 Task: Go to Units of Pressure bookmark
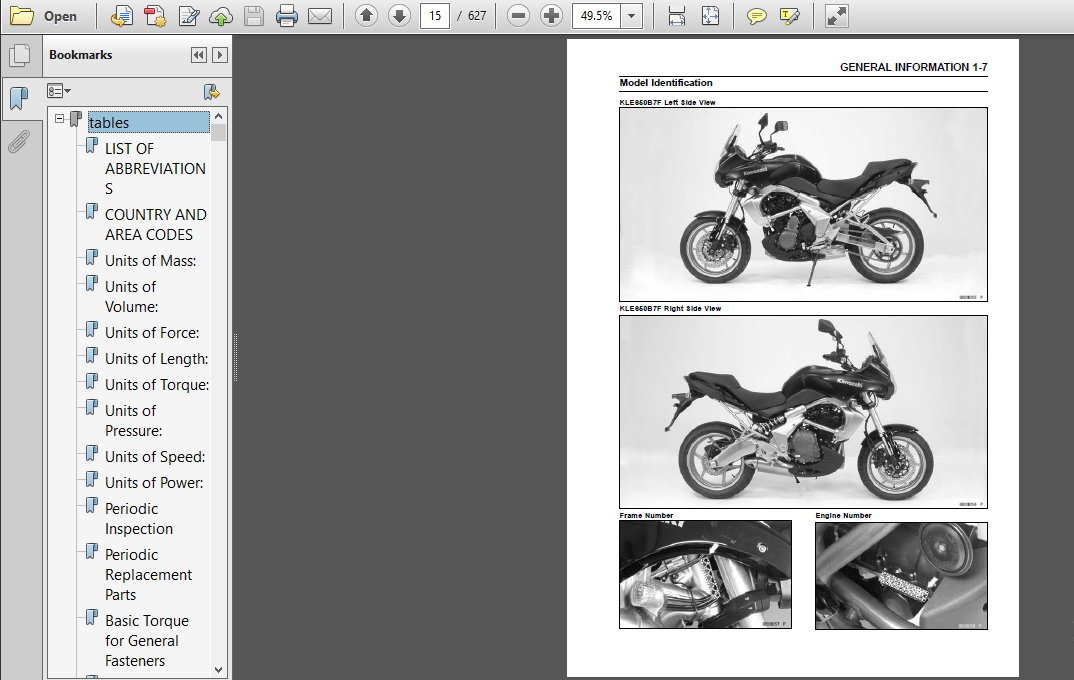coord(134,420)
